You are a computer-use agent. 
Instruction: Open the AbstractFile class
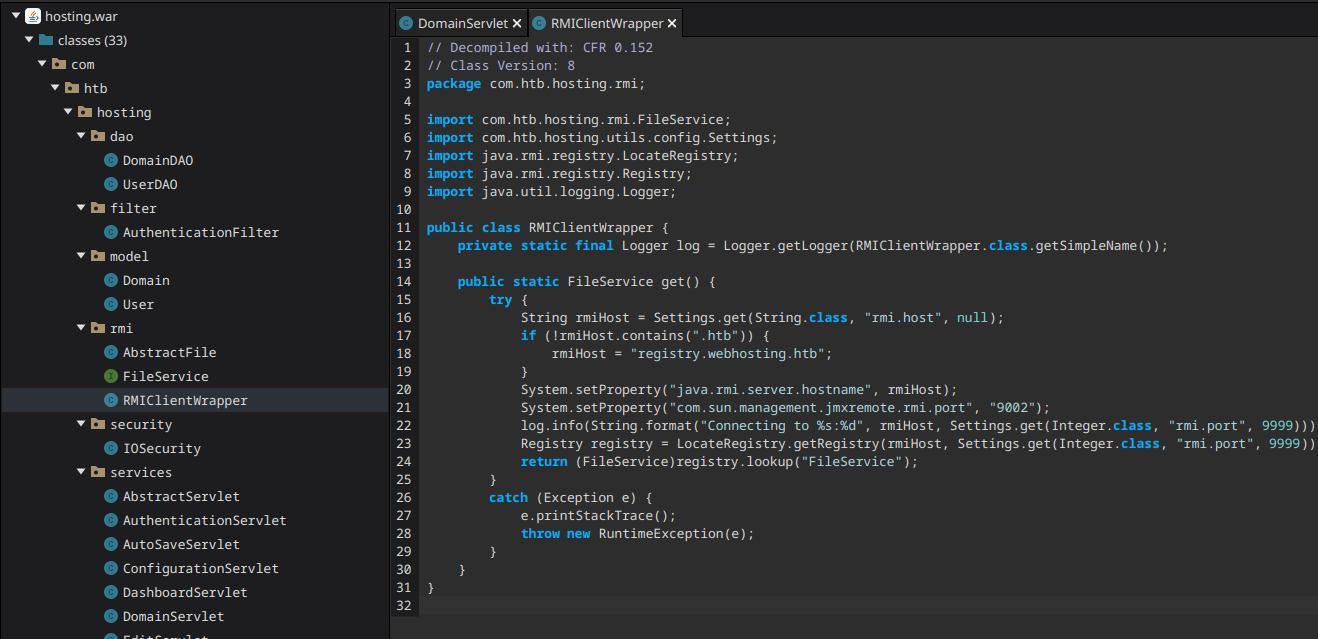coord(169,352)
